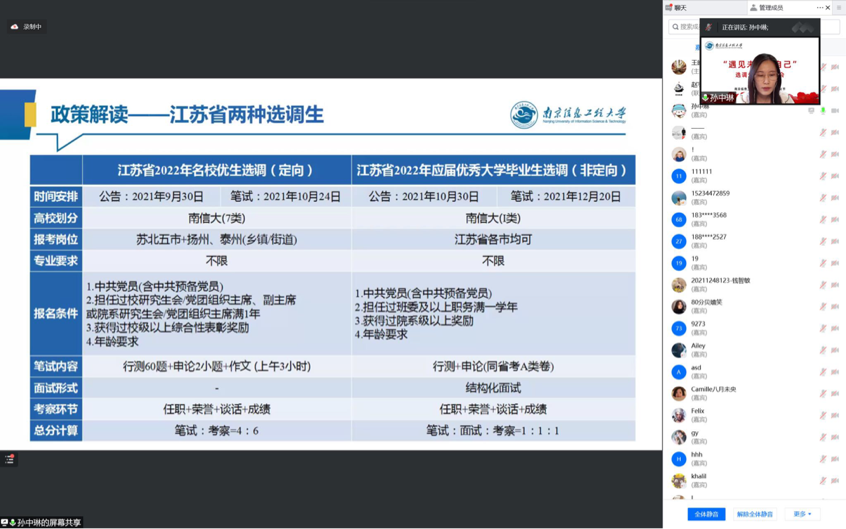Click avatar of member hhh
Viewport: 846px width, 529px height.
pyautogui.click(x=679, y=458)
